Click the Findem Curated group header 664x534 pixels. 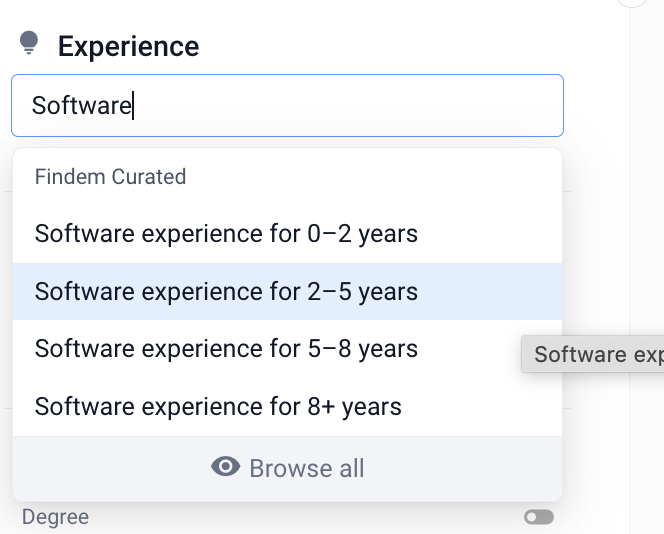(x=110, y=177)
